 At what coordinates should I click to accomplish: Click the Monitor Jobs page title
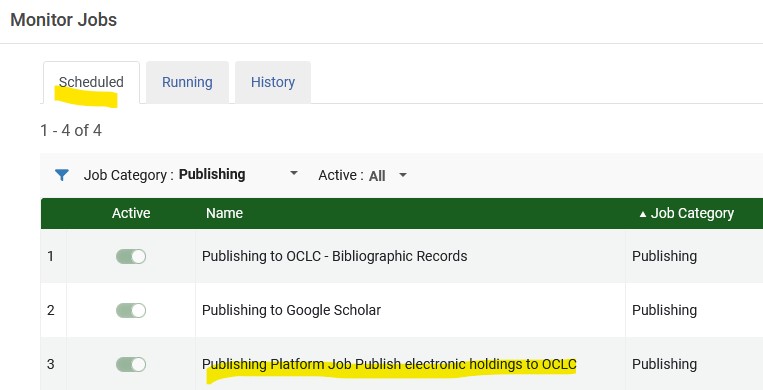(64, 20)
